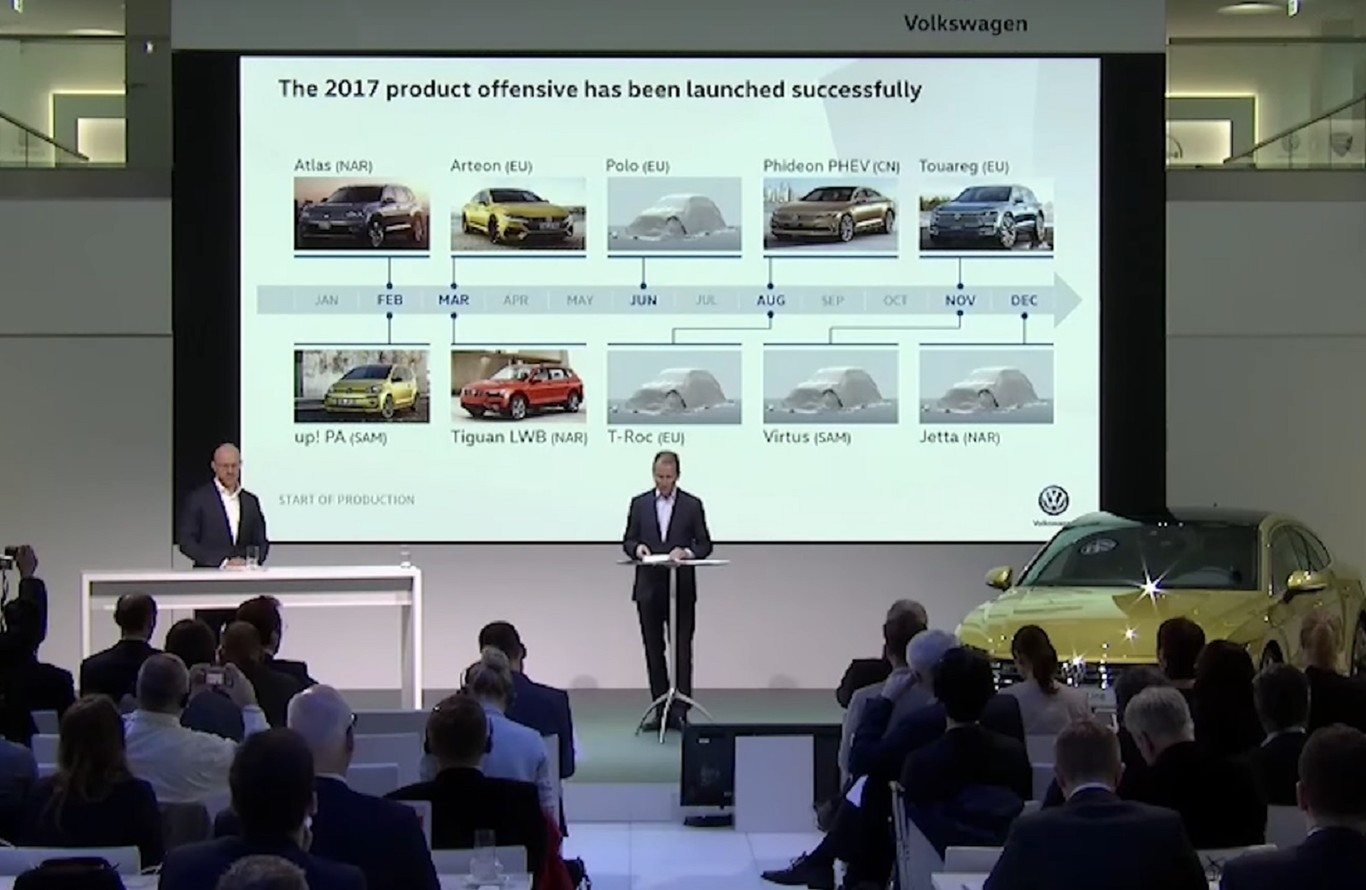1366x890 pixels.
Task: Click the slide title about 2017 product offensive
Action: click(x=600, y=90)
